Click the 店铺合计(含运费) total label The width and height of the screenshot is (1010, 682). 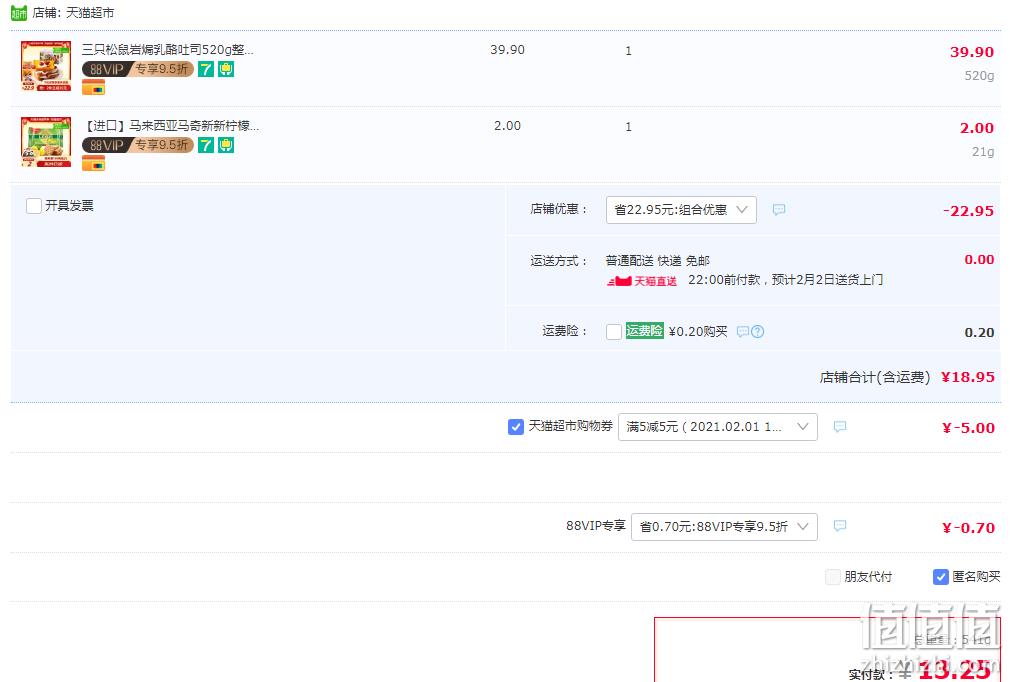pyautogui.click(x=875, y=377)
